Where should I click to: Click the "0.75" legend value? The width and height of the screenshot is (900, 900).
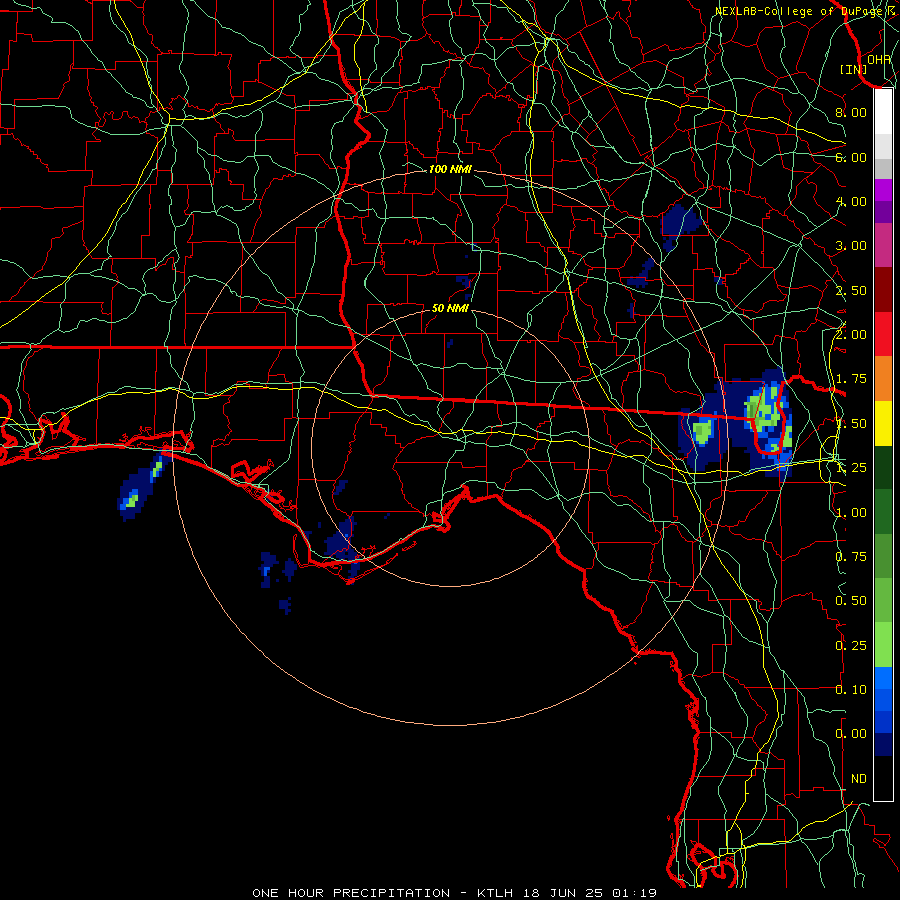click(851, 557)
